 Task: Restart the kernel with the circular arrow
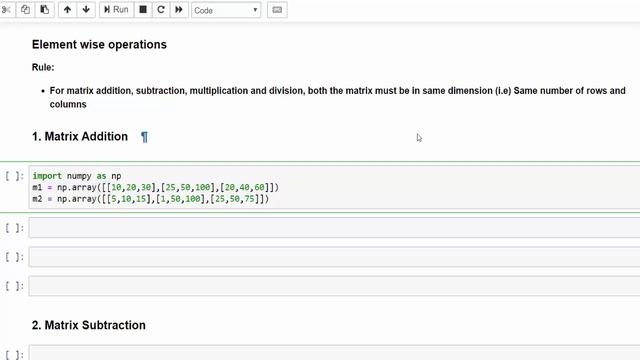(161, 9)
